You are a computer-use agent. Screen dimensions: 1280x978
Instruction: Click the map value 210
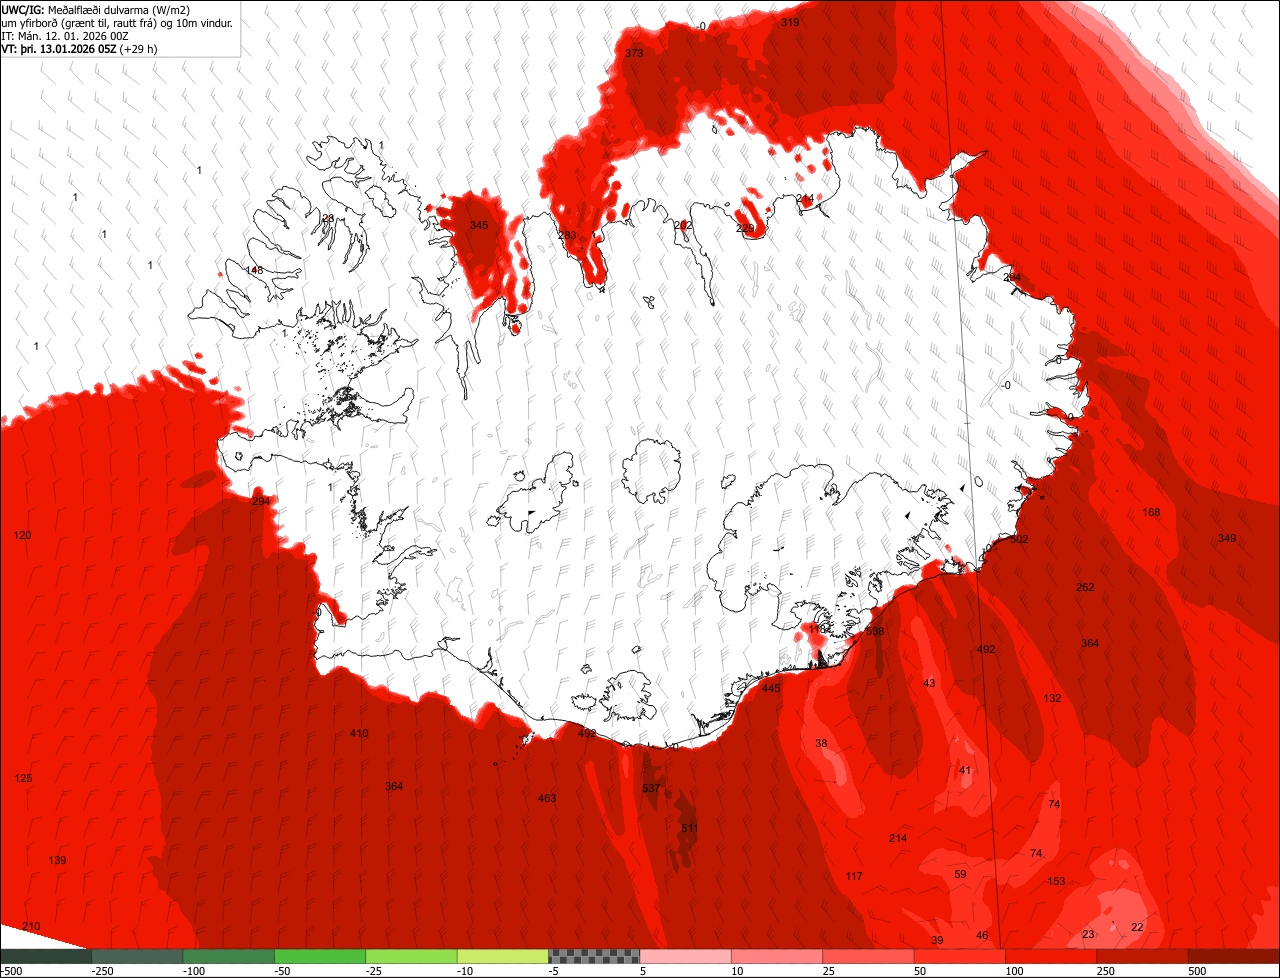(31, 926)
